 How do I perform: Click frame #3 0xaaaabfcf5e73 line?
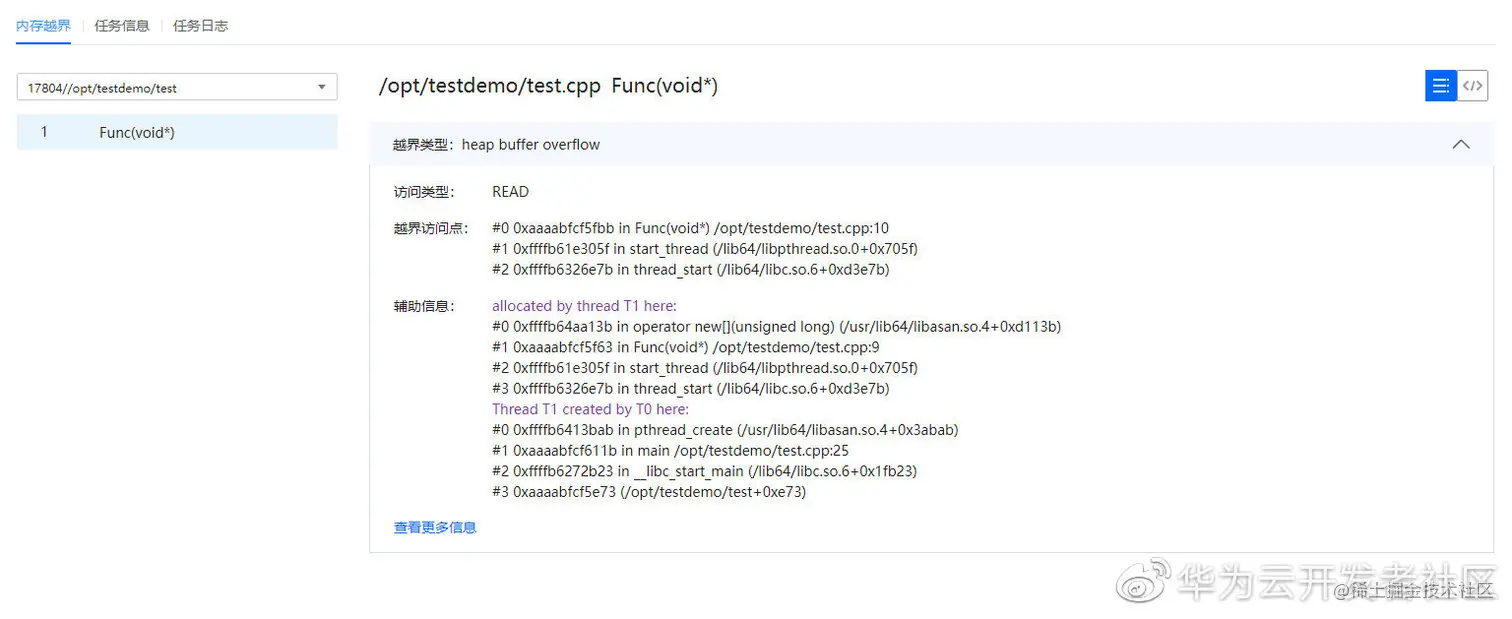coord(649,492)
